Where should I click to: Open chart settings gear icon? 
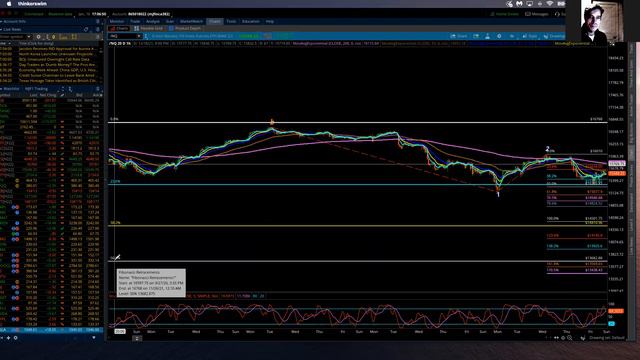click(x=499, y=36)
